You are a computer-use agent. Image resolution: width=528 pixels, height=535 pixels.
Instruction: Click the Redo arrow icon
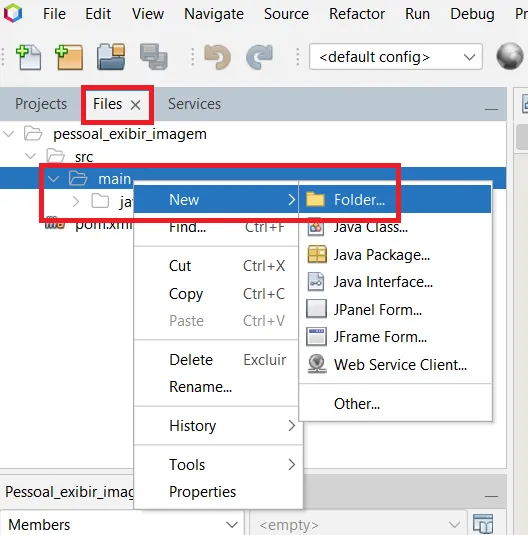point(259,57)
